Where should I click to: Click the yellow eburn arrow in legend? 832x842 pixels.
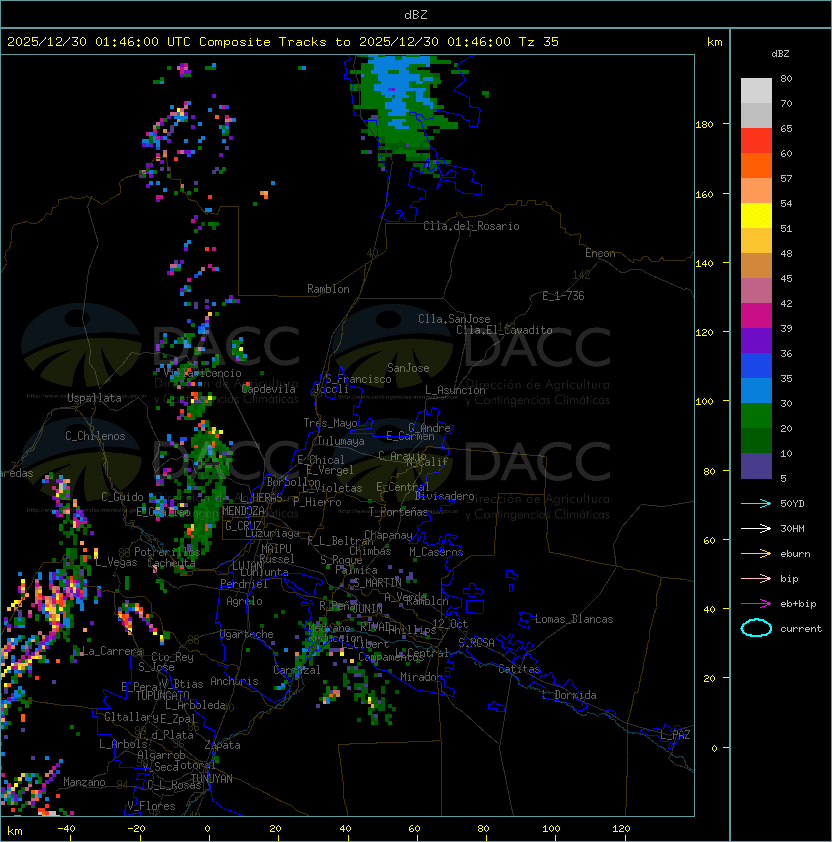pos(756,554)
